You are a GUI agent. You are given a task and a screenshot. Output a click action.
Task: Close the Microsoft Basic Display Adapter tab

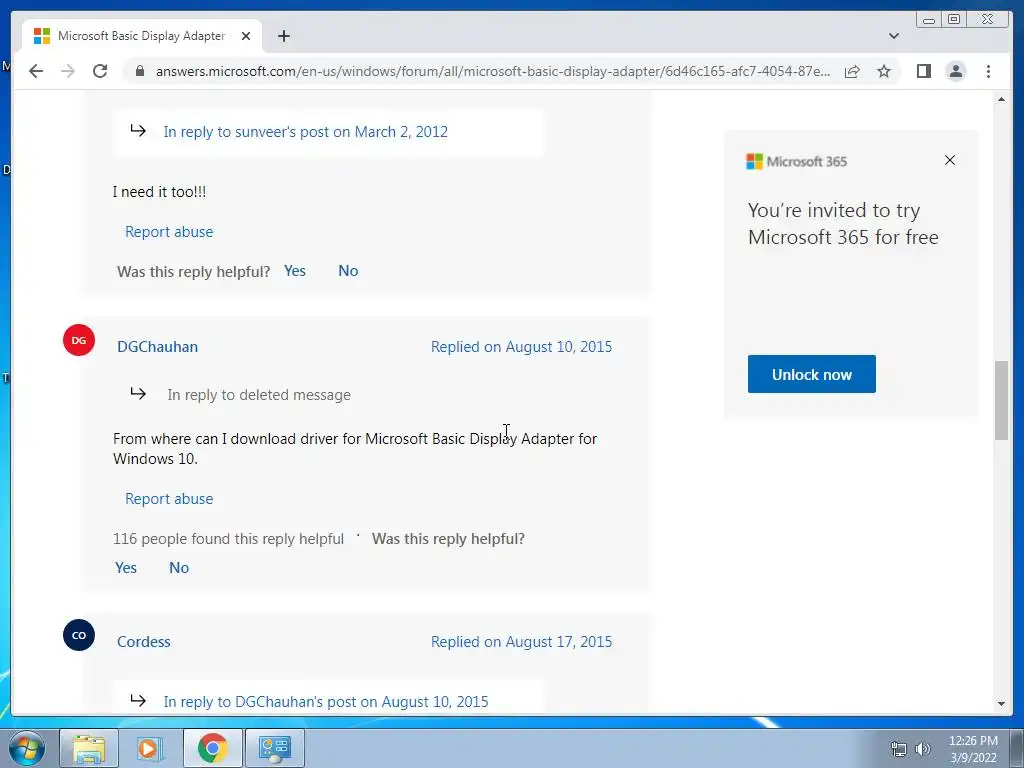[x=246, y=36]
